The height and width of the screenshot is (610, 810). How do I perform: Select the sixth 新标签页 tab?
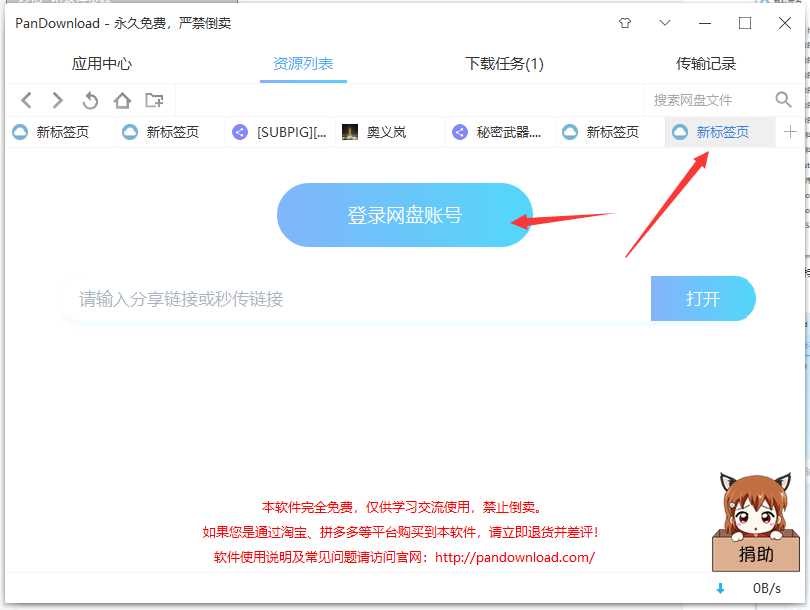pyautogui.click(x=611, y=132)
